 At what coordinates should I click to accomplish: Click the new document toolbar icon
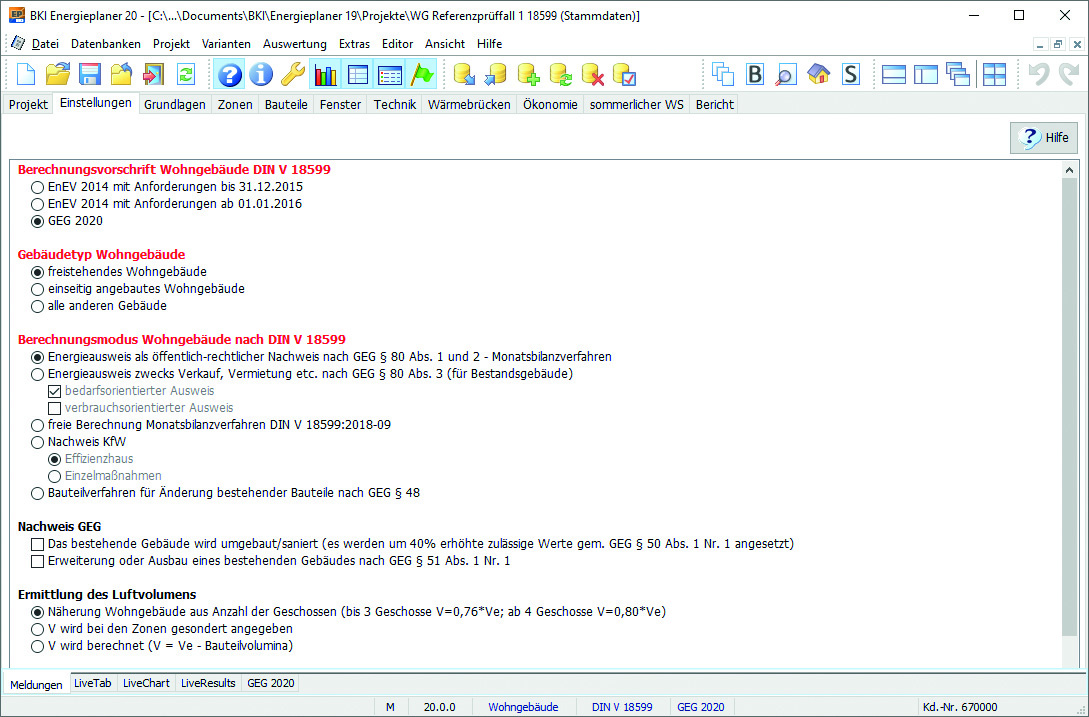coord(25,75)
